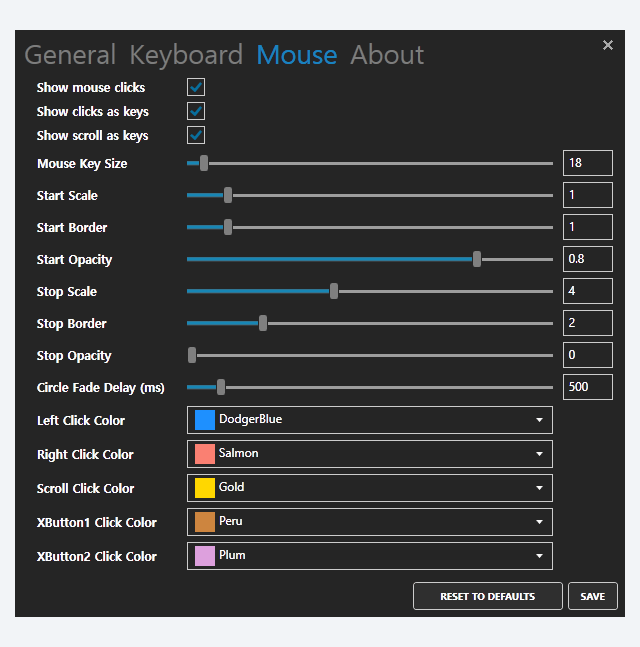640x647 pixels.
Task: Toggle the Show mouse clicks checkbox
Action: [196, 87]
